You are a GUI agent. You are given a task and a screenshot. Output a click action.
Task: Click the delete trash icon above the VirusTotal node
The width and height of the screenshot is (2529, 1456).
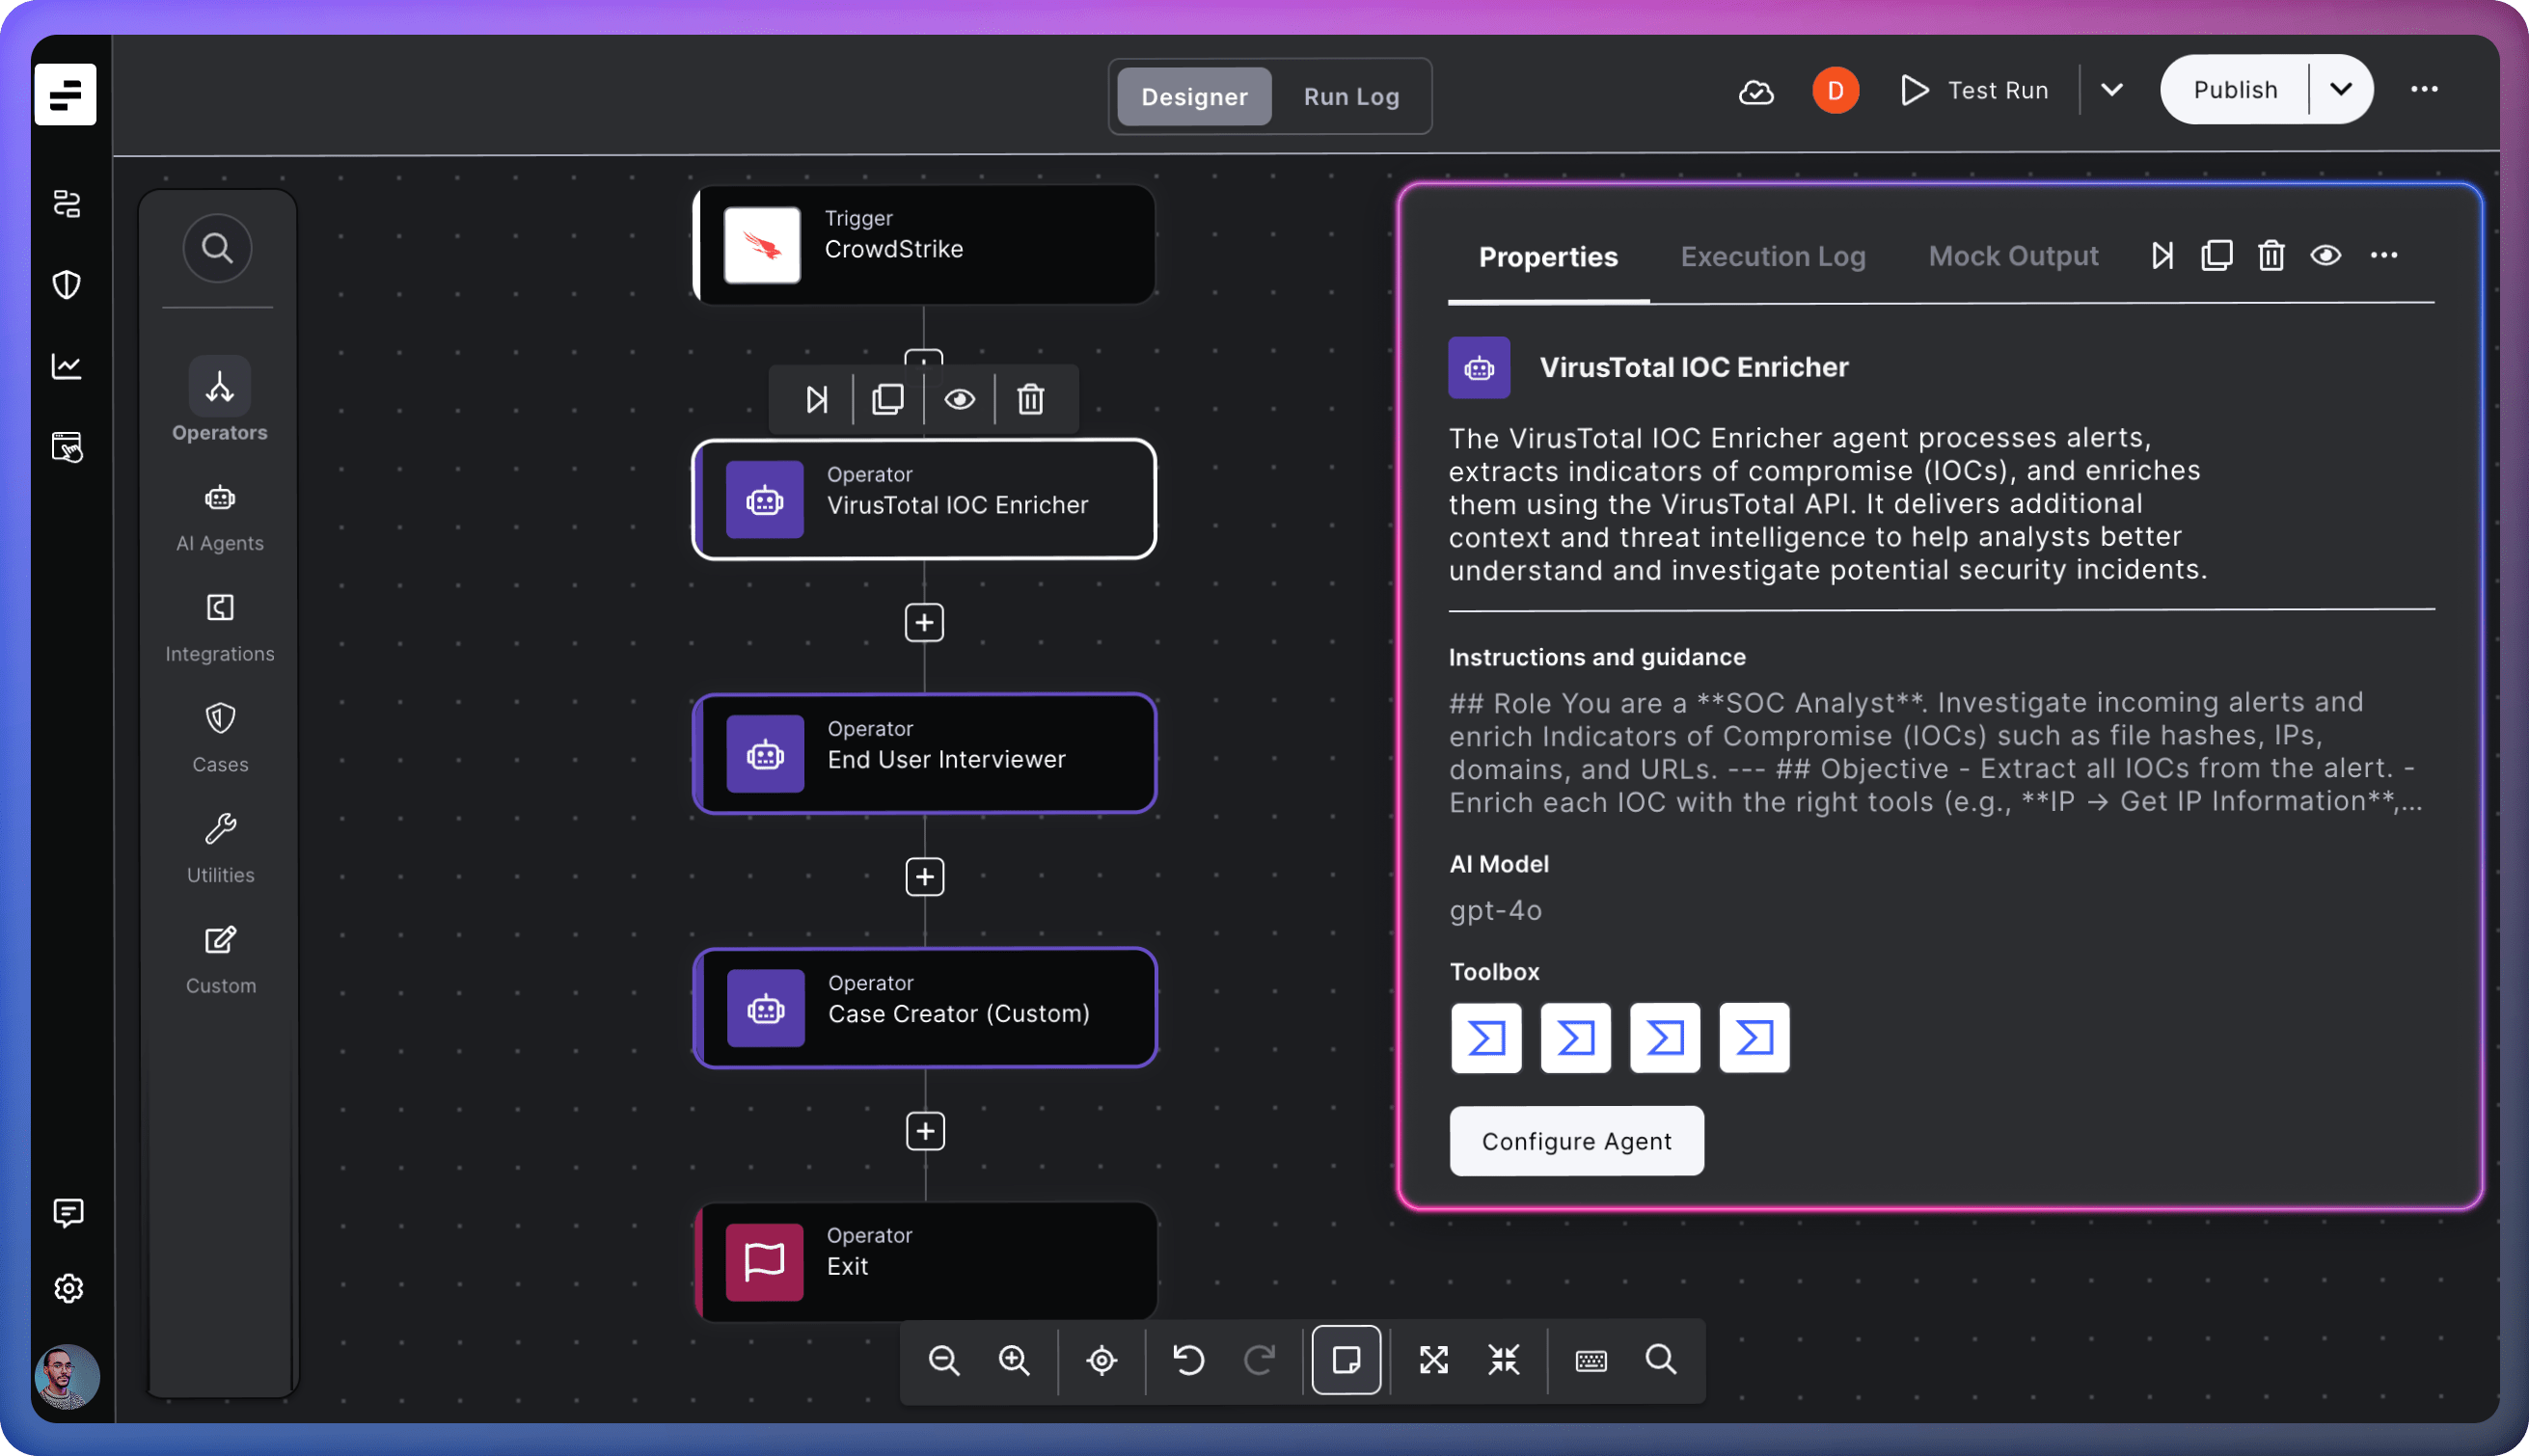click(x=1030, y=400)
